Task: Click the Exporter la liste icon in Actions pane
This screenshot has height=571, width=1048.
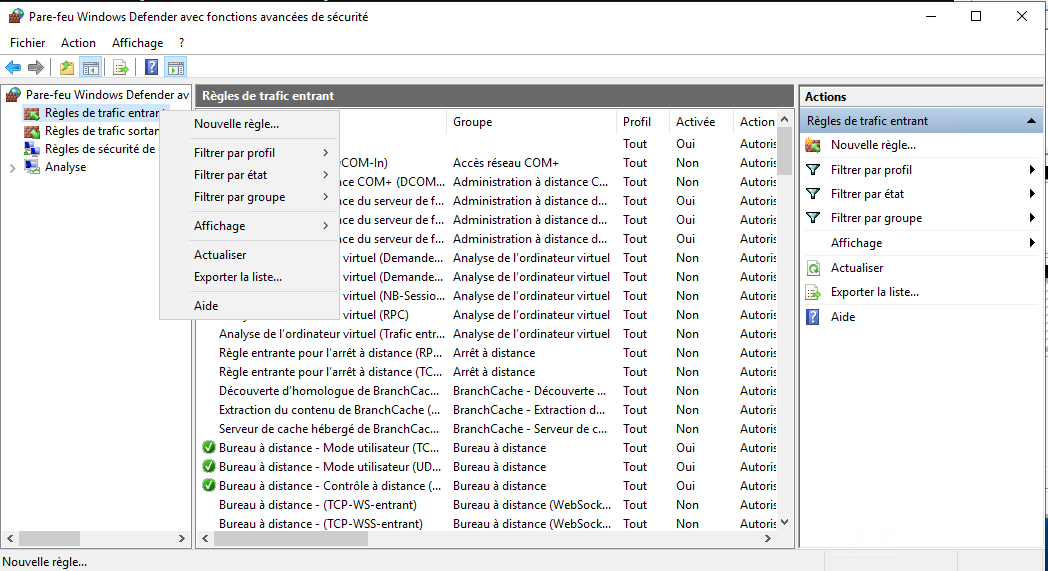Action: (x=813, y=292)
